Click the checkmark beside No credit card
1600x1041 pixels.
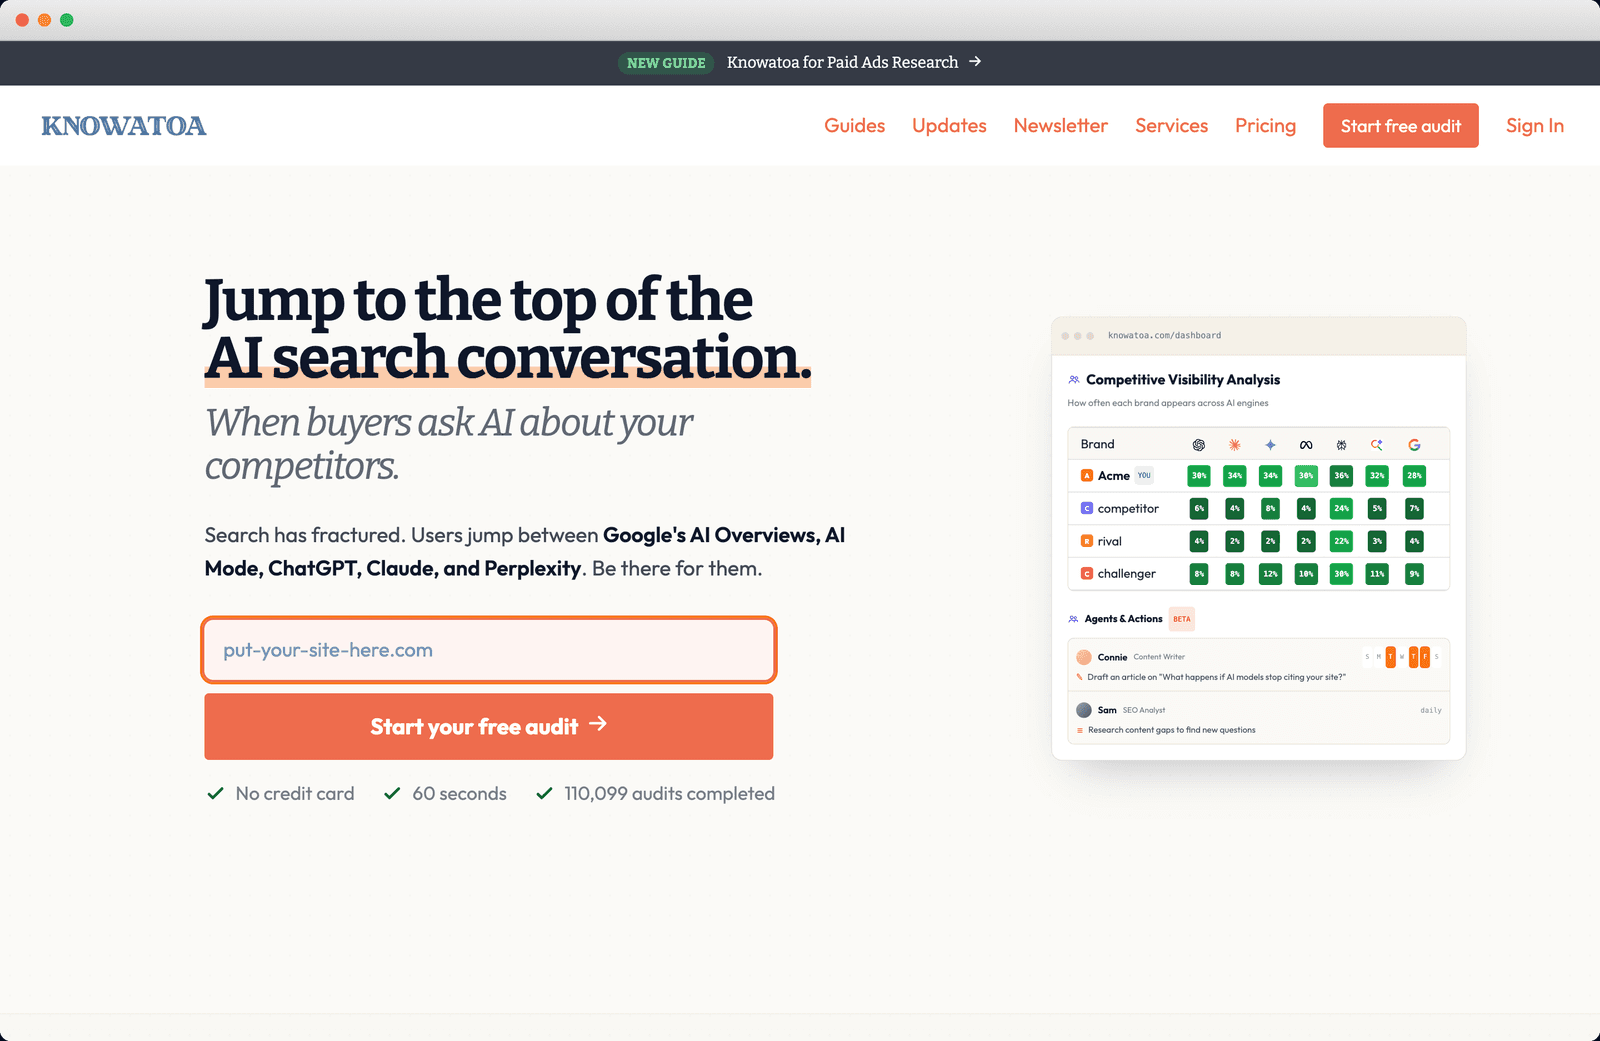[215, 793]
